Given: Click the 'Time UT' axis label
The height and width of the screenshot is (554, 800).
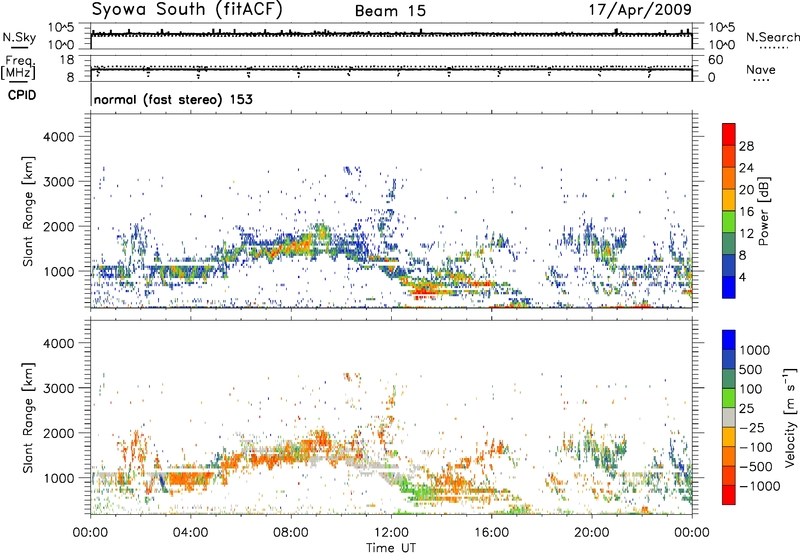Looking at the screenshot, I should (x=391, y=548).
